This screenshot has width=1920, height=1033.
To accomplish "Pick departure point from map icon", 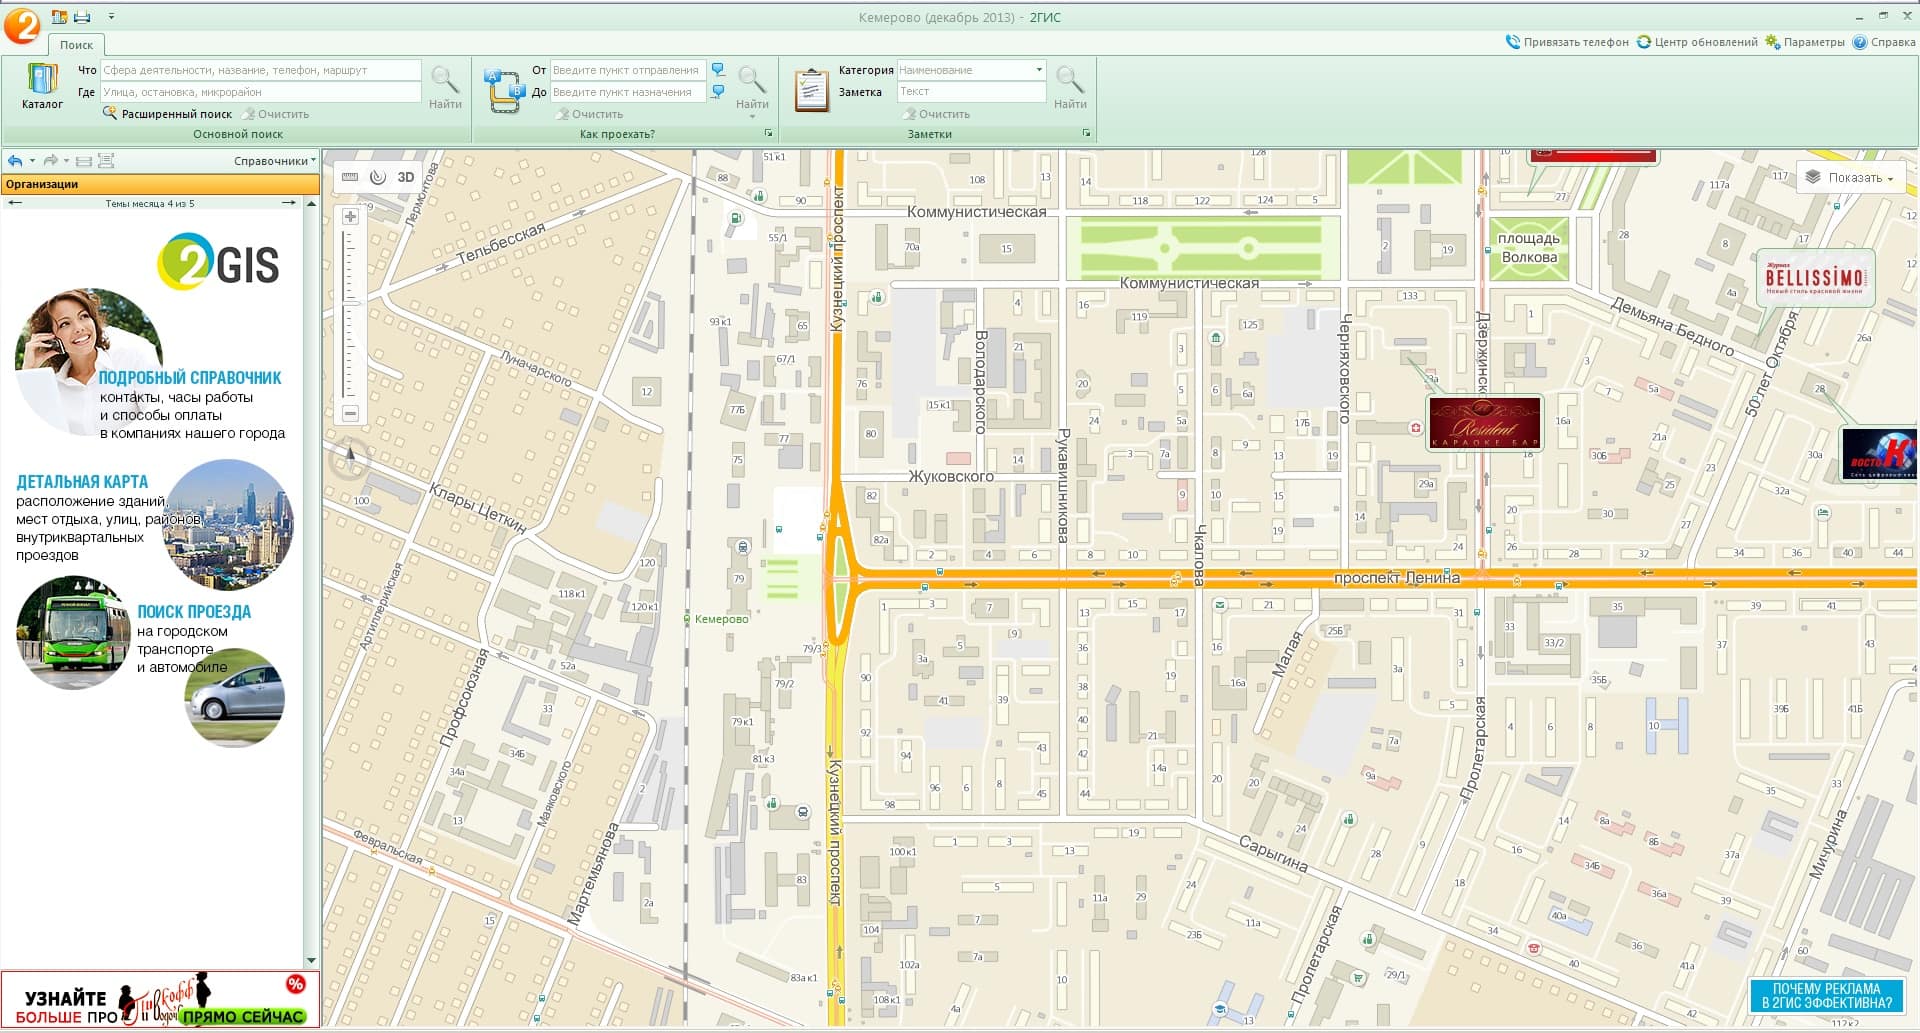I will pyautogui.click(x=718, y=69).
